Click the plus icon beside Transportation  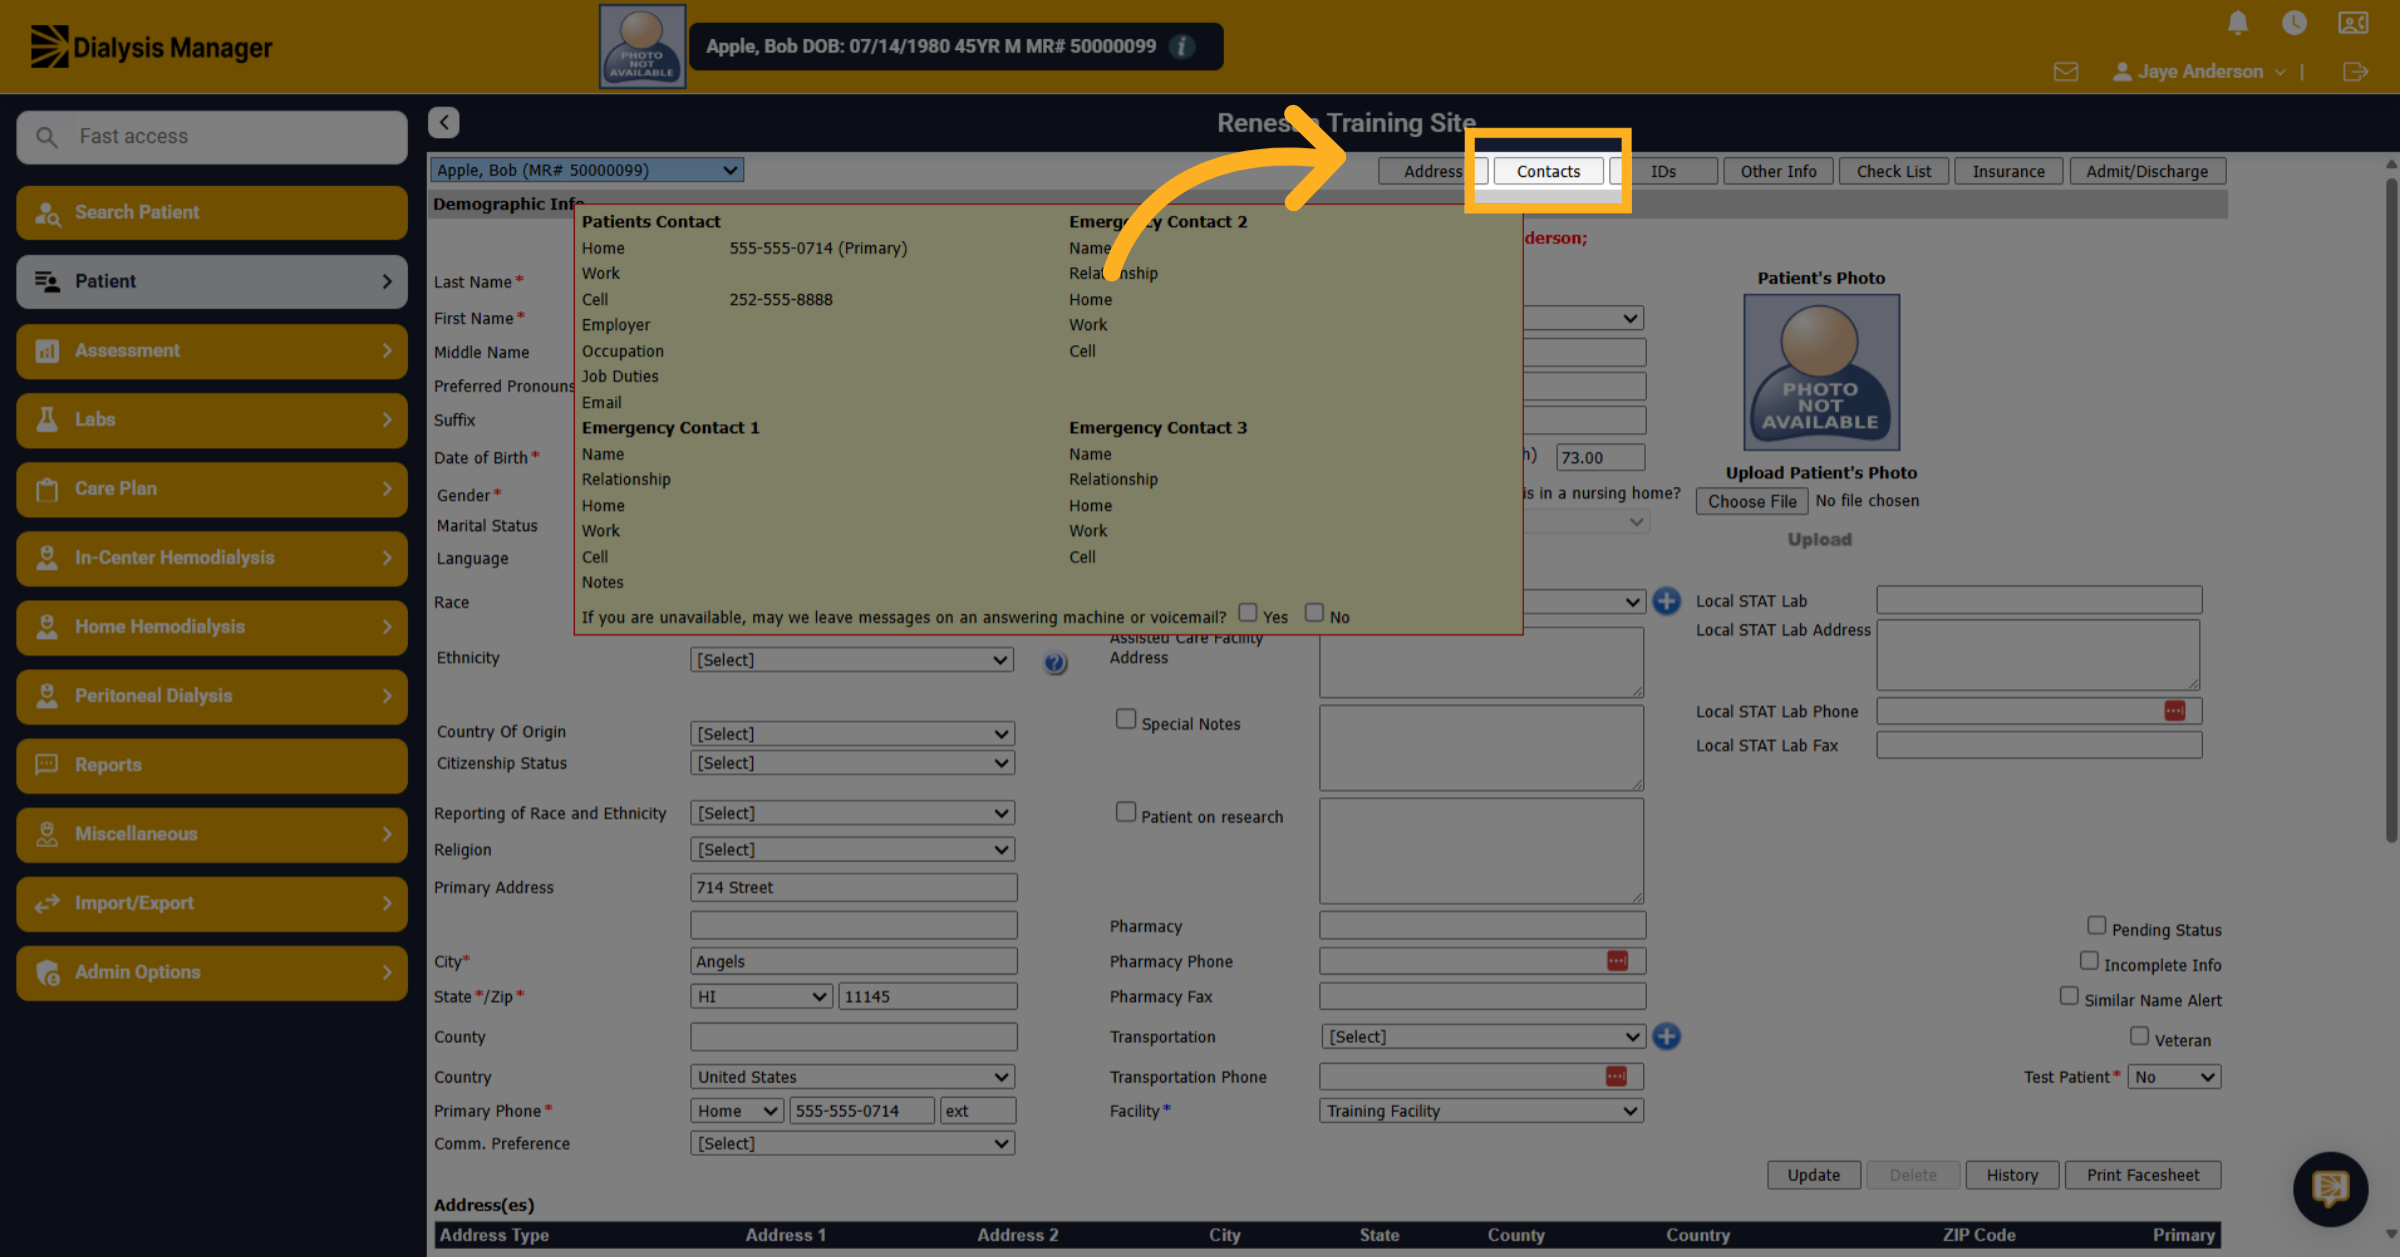click(x=1666, y=1036)
